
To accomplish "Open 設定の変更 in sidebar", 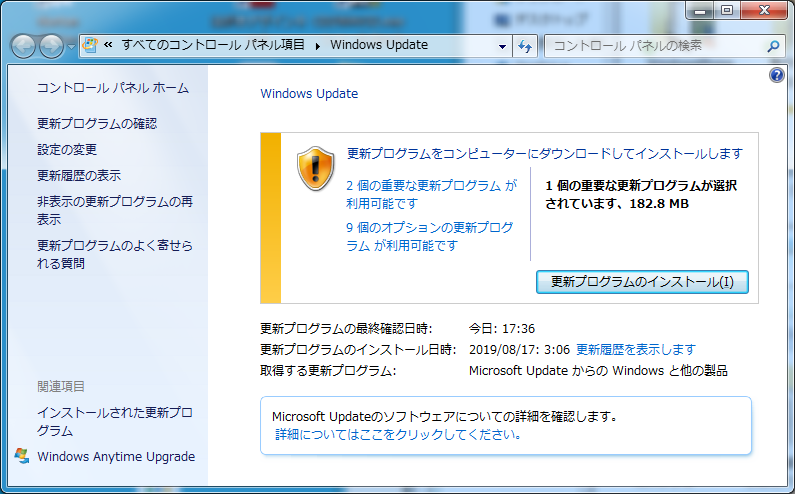I will tap(67, 150).
